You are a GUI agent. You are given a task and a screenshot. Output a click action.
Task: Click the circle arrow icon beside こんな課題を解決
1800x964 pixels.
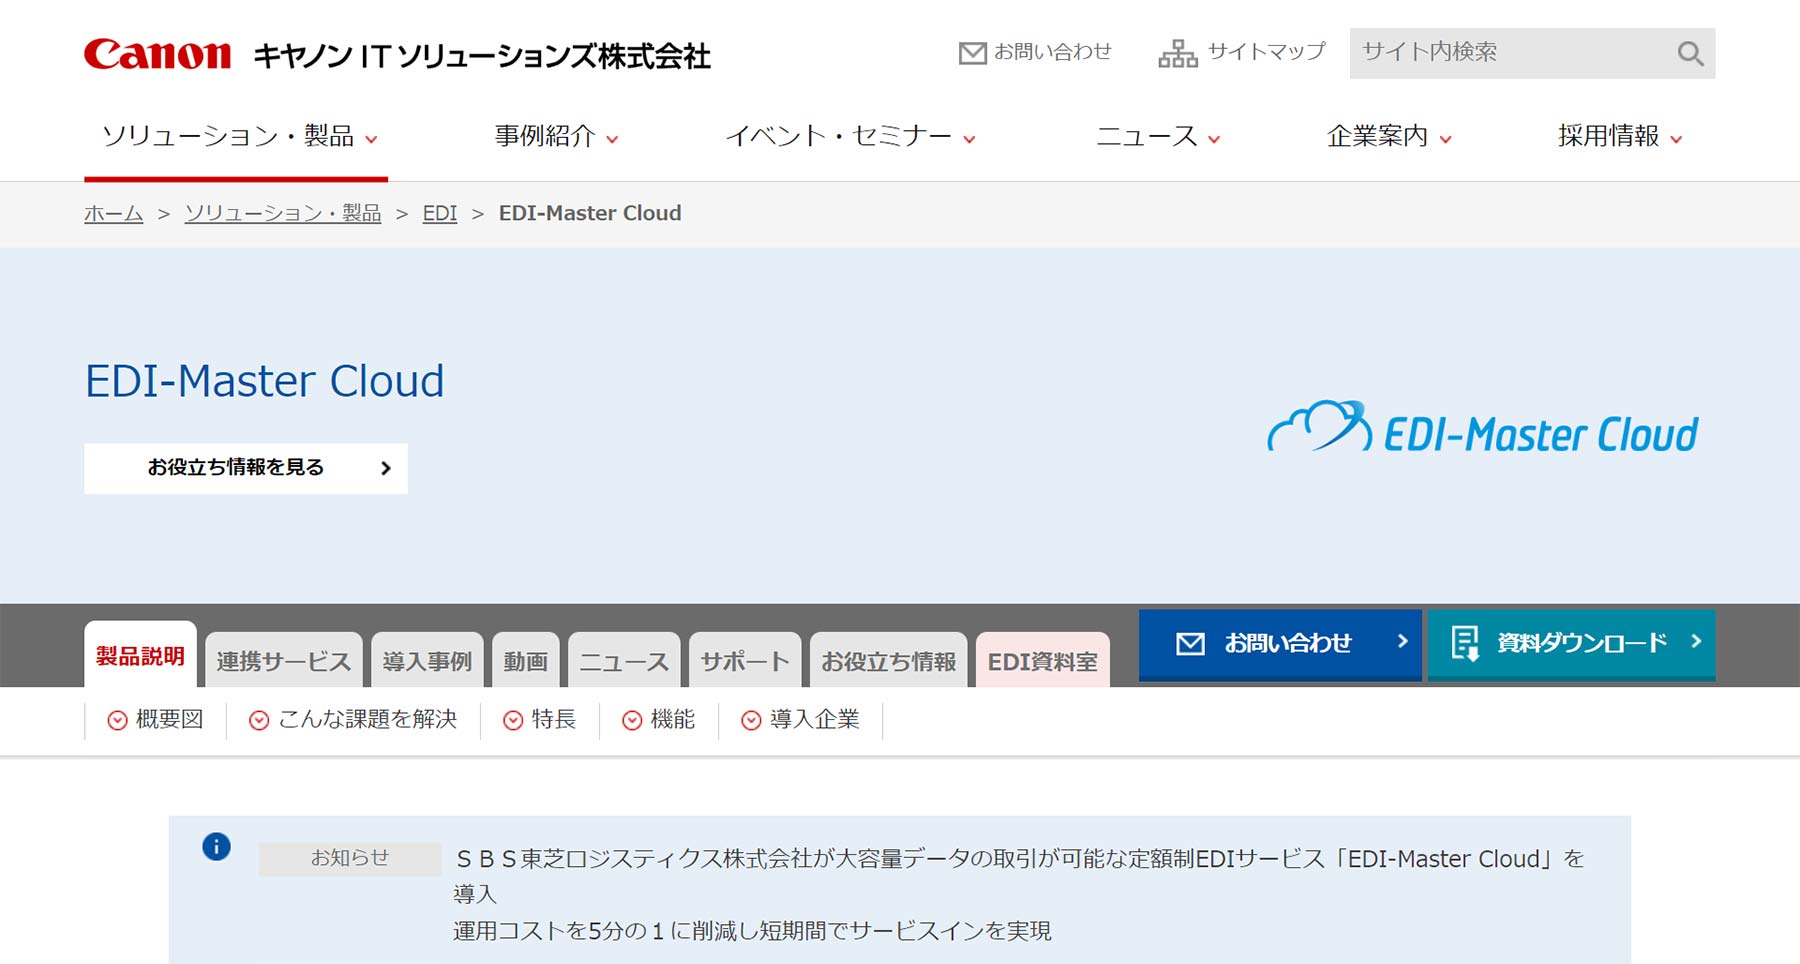pyautogui.click(x=259, y=720)
